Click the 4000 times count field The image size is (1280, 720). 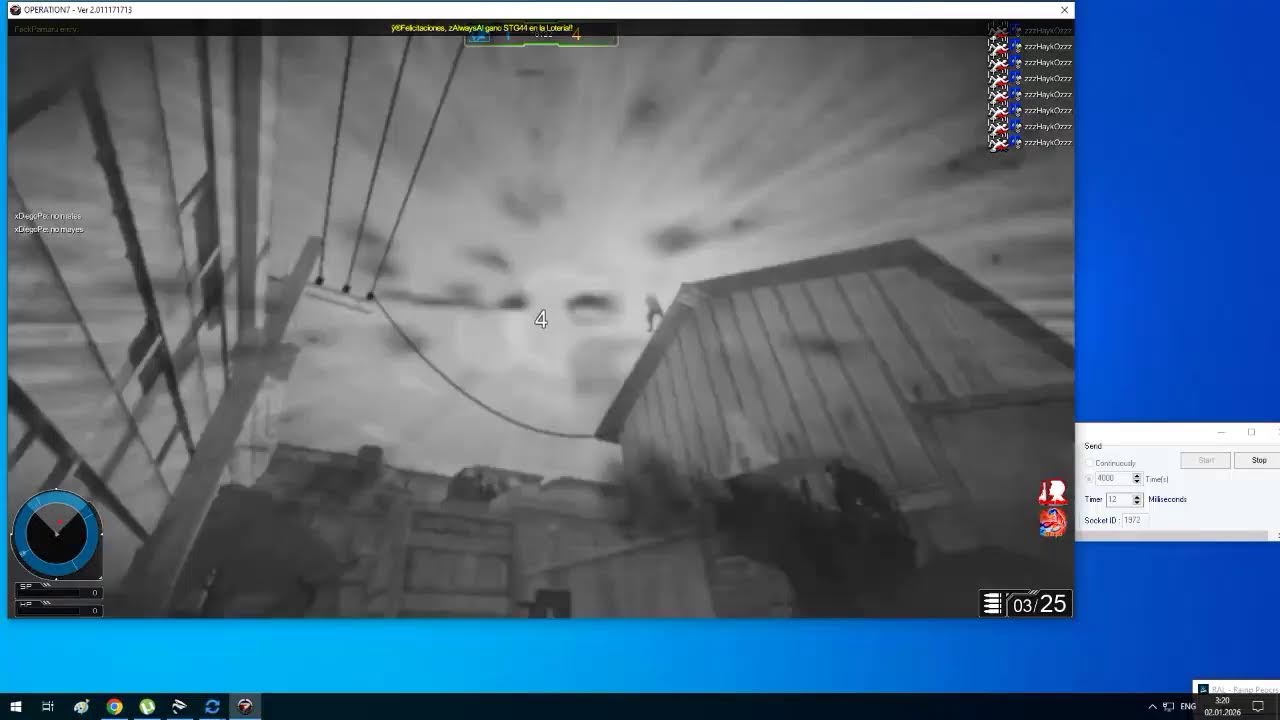pos(1113,479)
